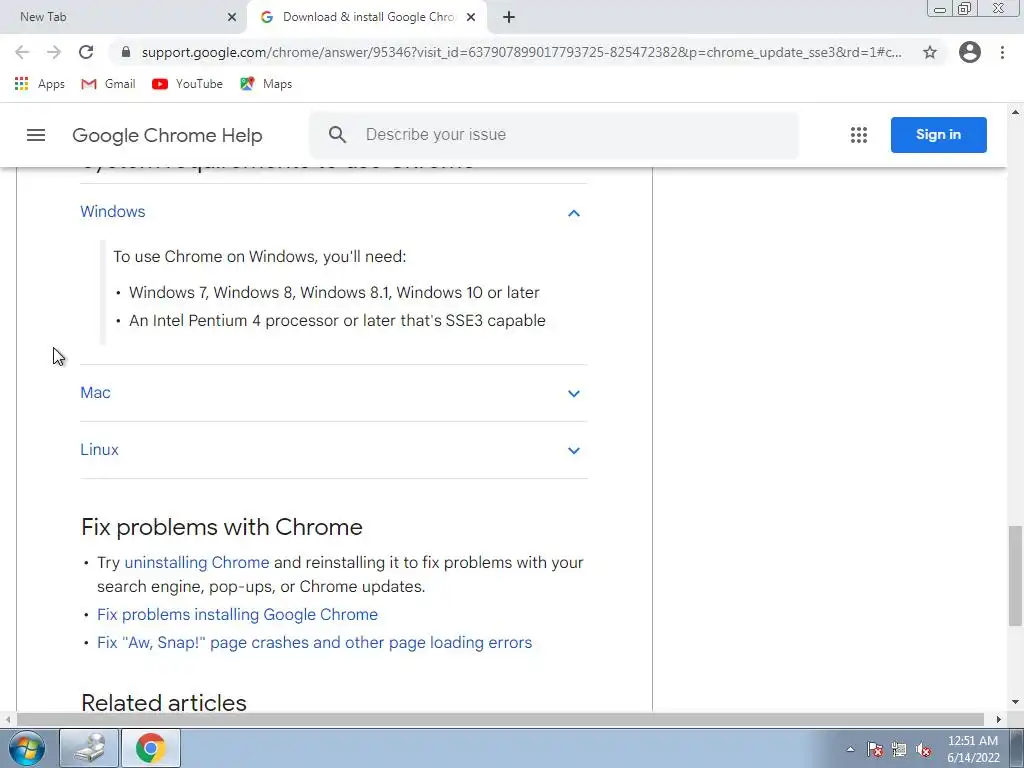
Task: Open Fix problems installing Google Chrome link
Action: pos(237,615)
